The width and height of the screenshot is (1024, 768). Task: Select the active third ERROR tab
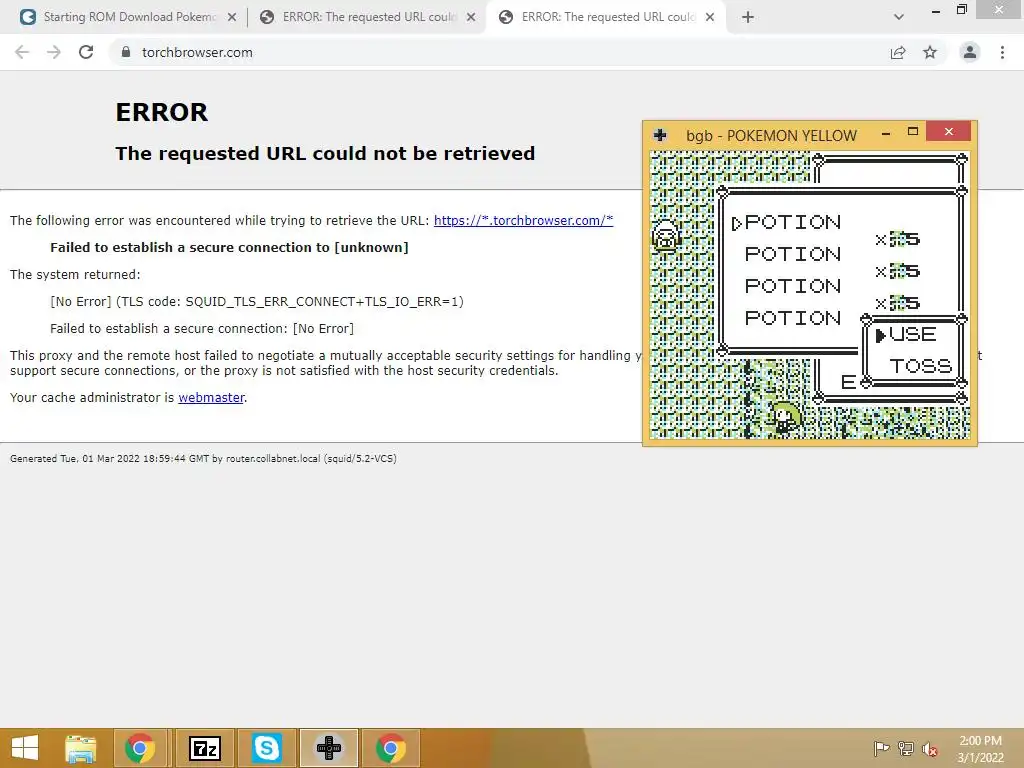point(607,17)
